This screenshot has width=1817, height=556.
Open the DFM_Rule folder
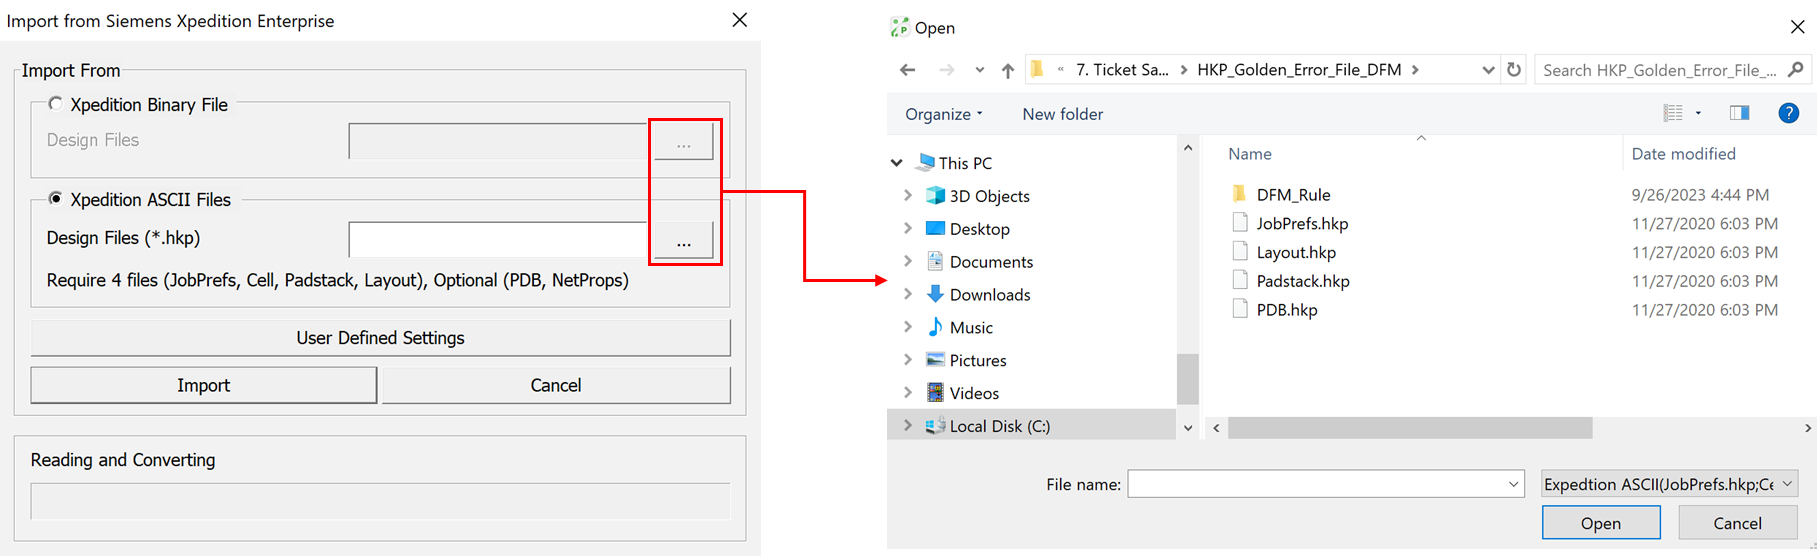1293,195
